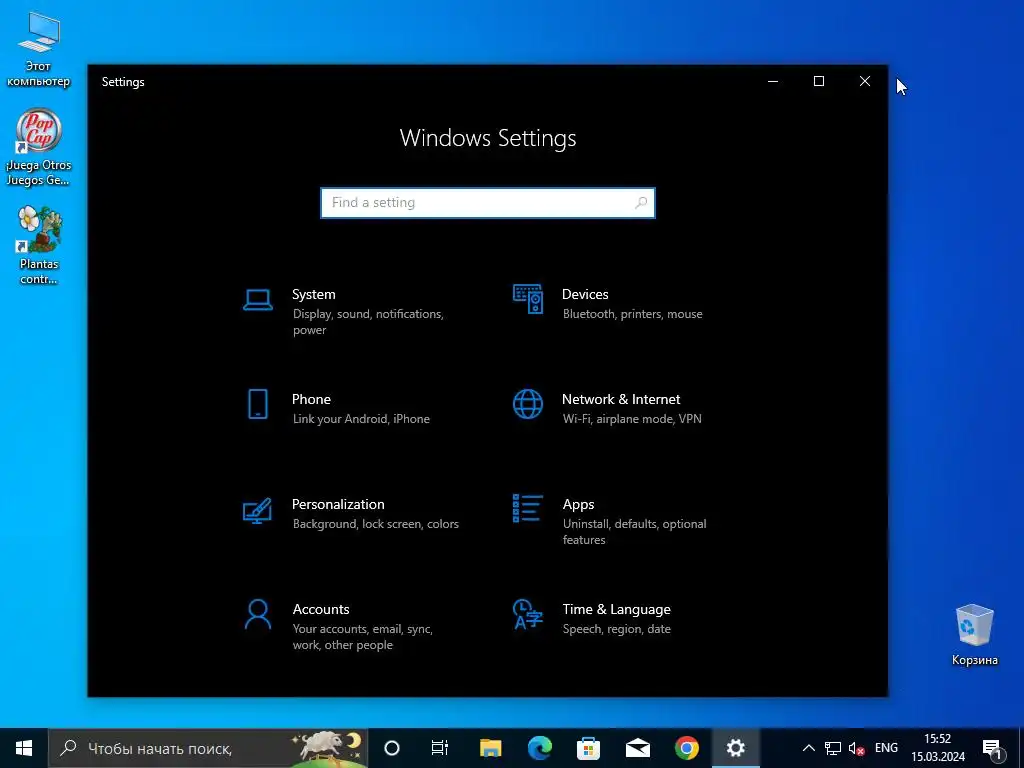The width and height of the screenshot is (1024, 768).
Task: Open the Network & Internet globe icon
Action: click(528, 404)
